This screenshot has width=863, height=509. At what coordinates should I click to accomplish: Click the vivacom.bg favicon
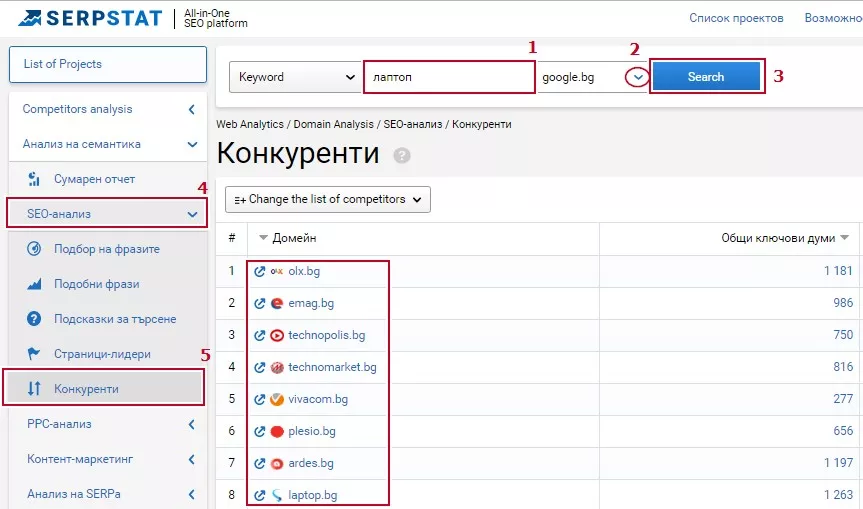pos(277,399)
